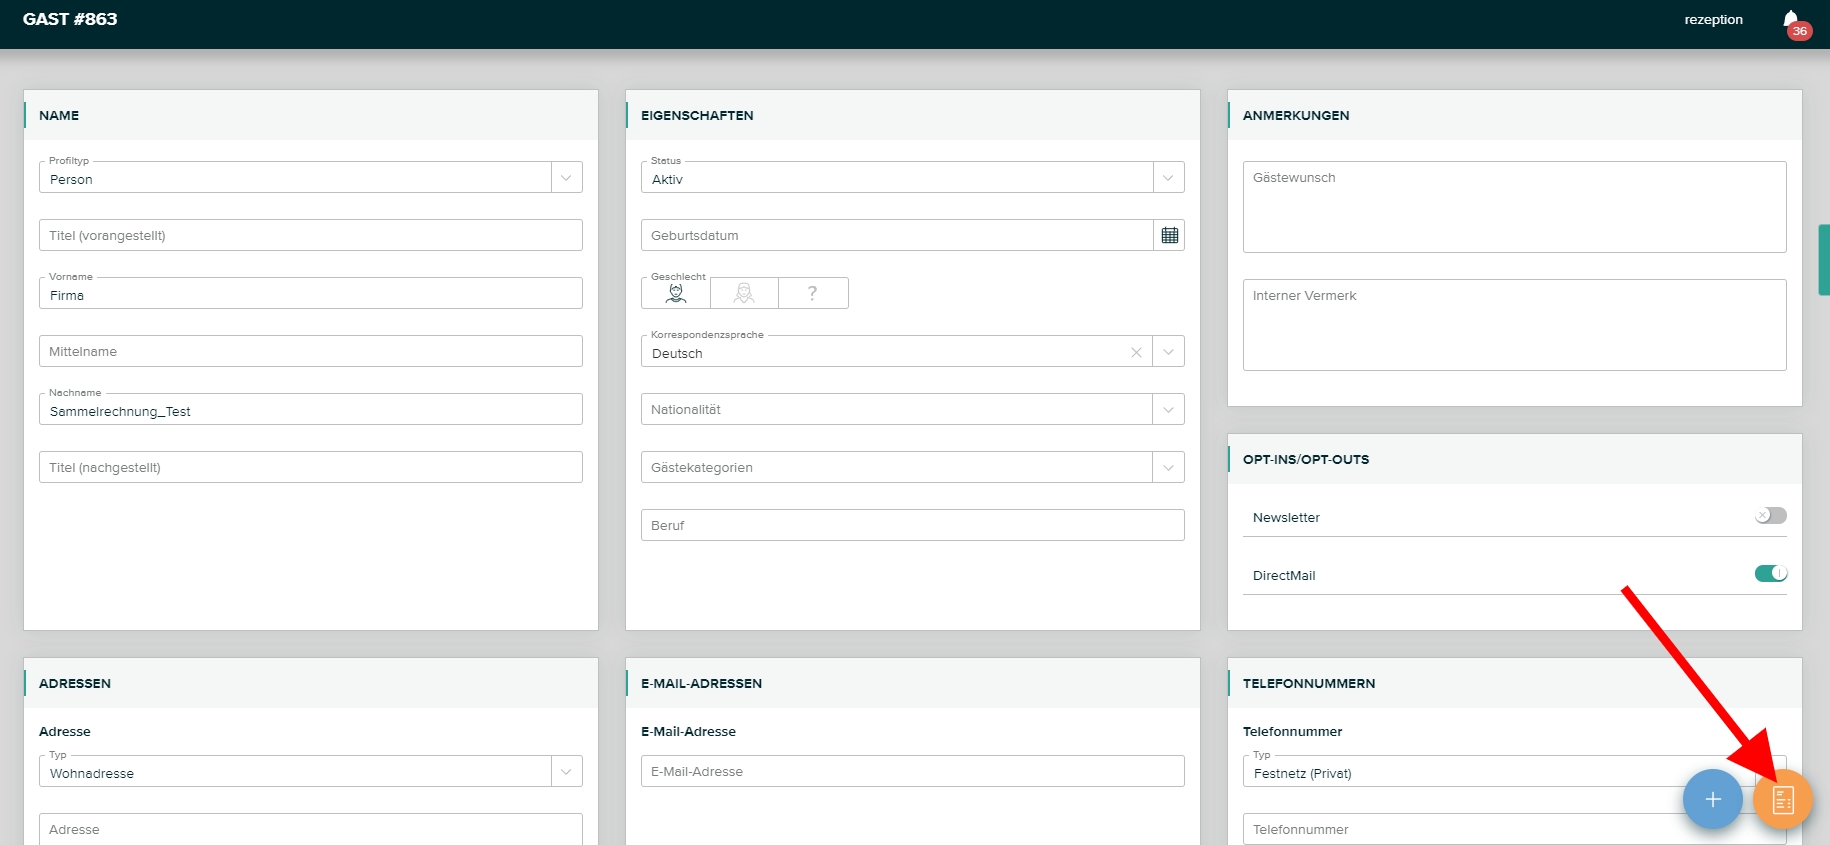The height and width of the screenshot is (845, 1830).
Task: Click into the Gästewunsch text area
Action: [x=1514, y=208]
